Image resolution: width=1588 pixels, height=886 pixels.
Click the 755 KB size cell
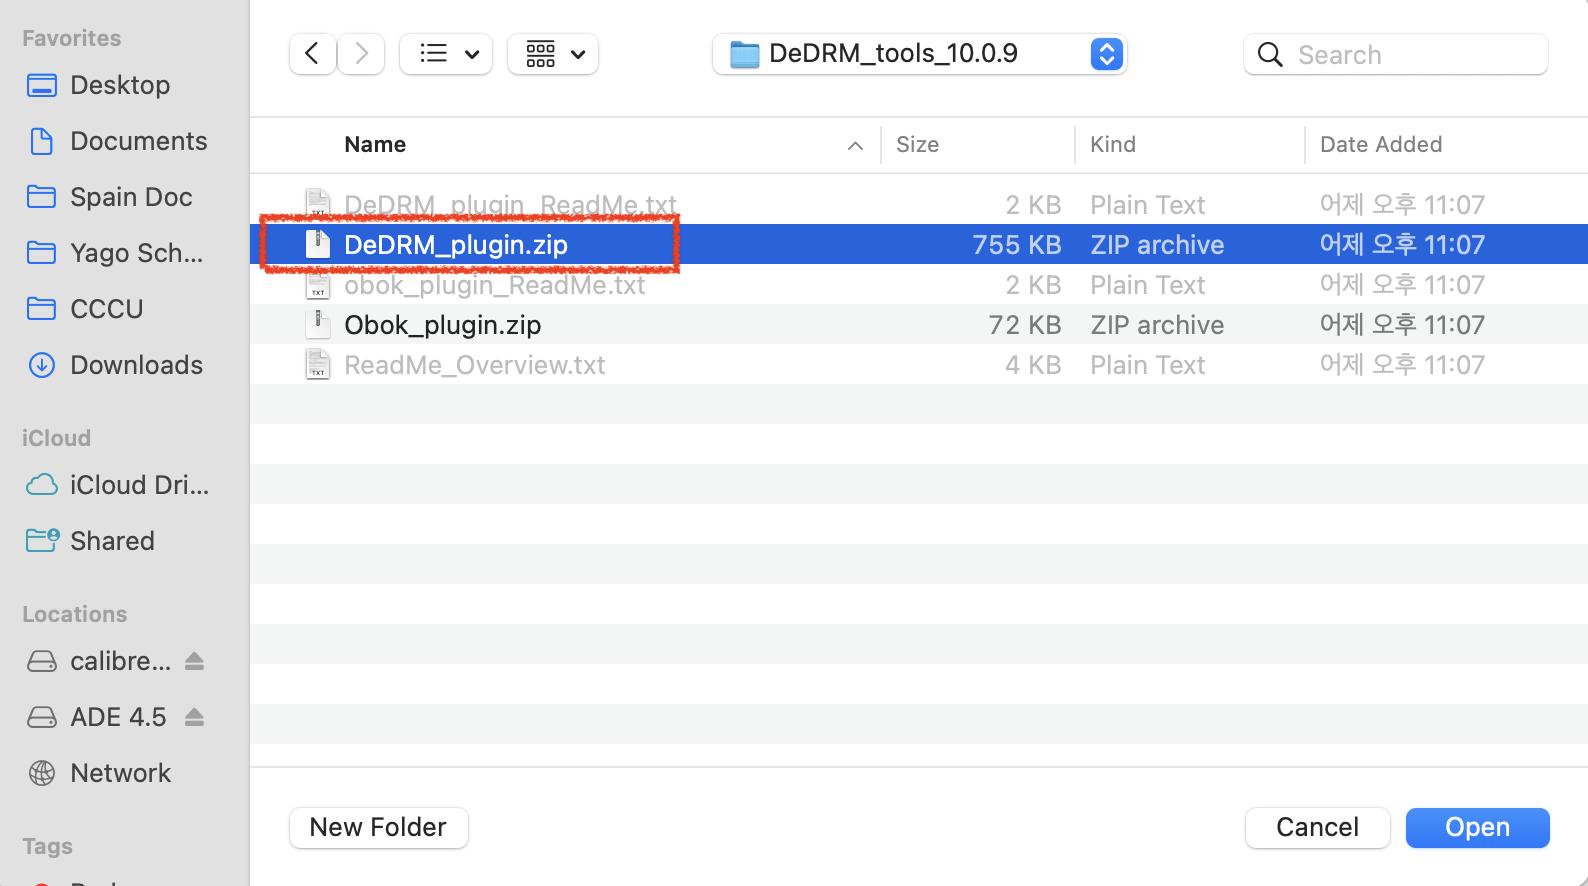pos(1017,244)
